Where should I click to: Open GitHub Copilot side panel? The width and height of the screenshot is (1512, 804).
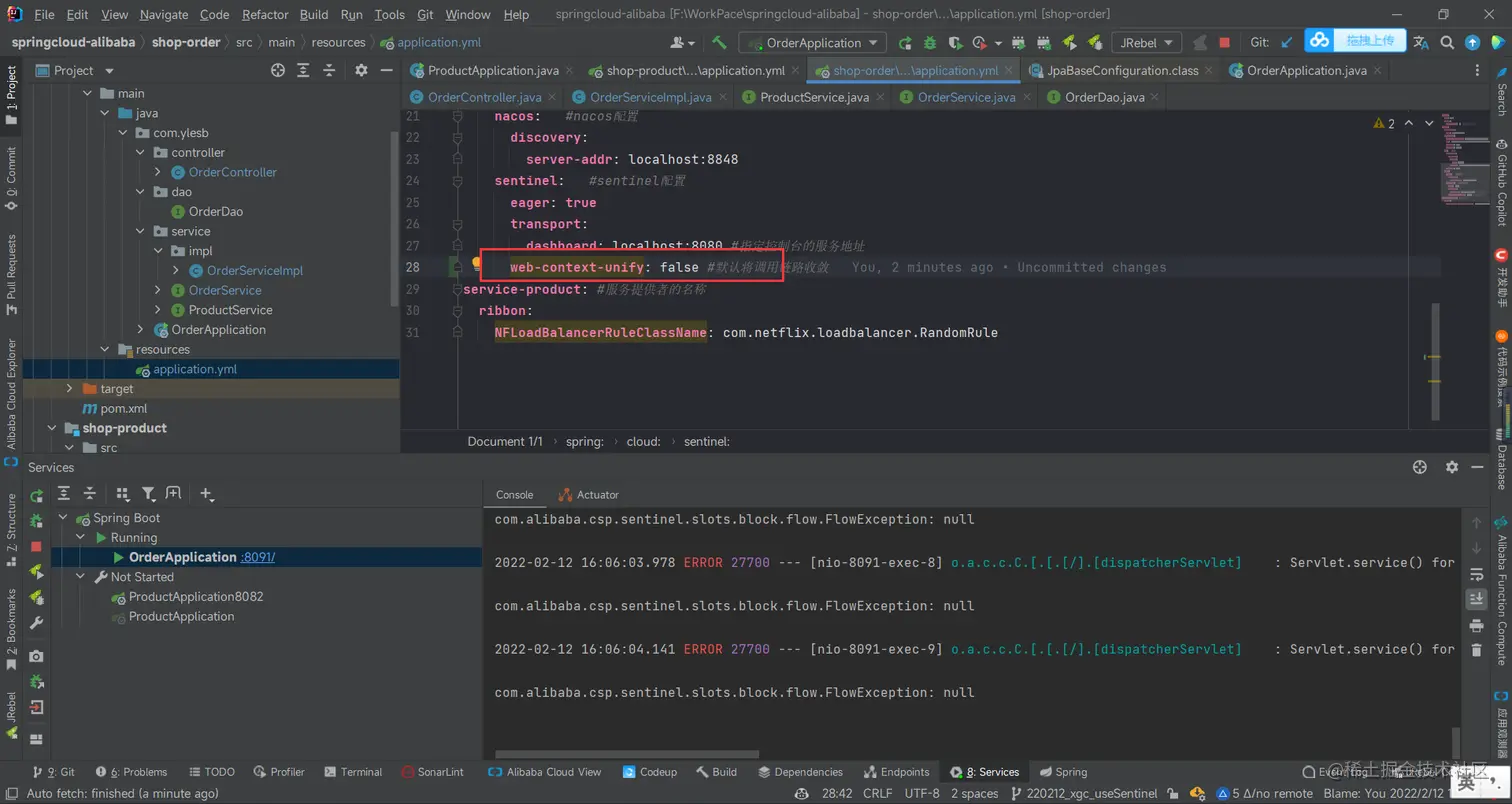point(1501,183)
